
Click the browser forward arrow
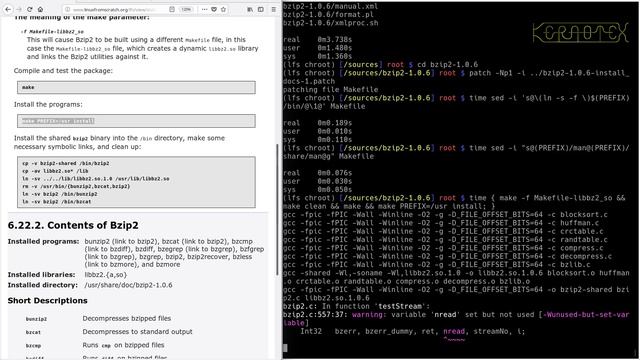pos(19,9)
